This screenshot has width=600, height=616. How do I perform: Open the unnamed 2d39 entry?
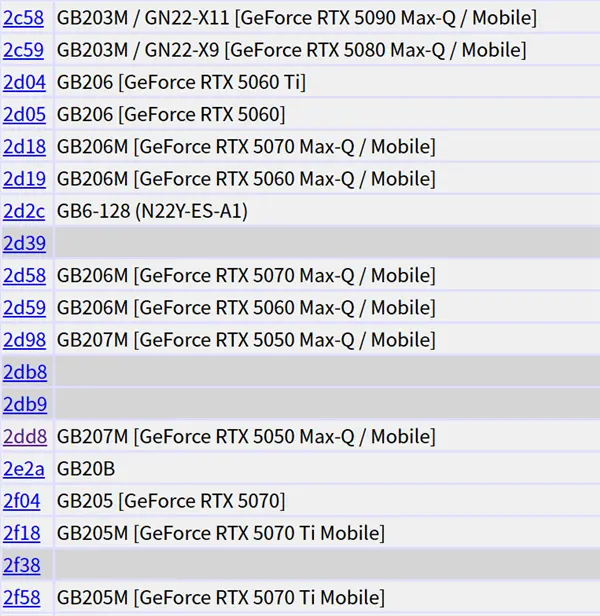pos(24,244)
